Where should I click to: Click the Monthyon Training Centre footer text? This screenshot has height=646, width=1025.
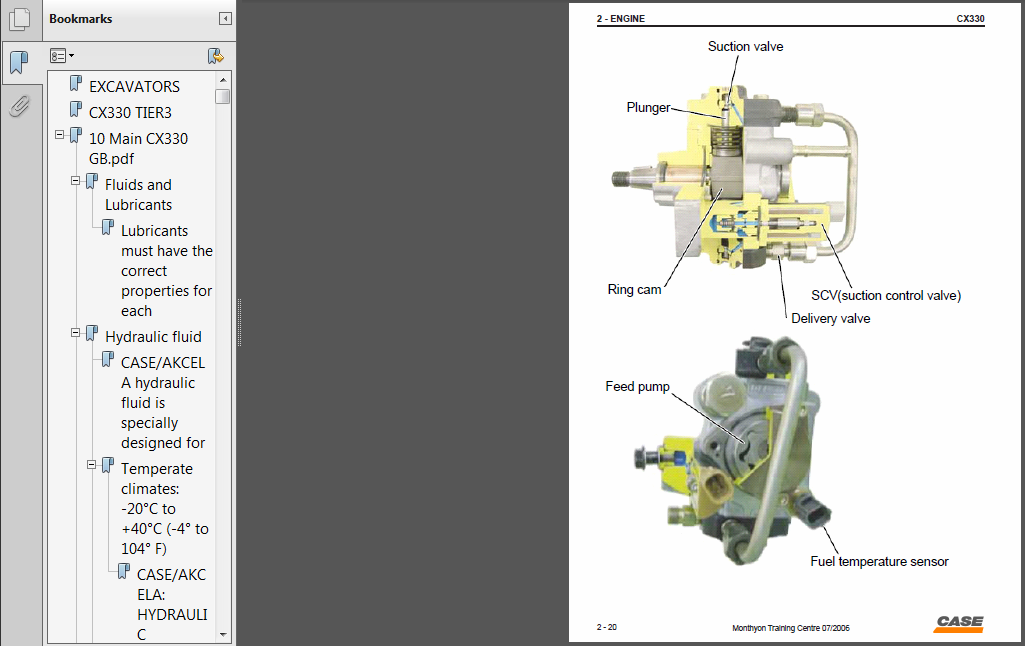(x=790, y=628)
